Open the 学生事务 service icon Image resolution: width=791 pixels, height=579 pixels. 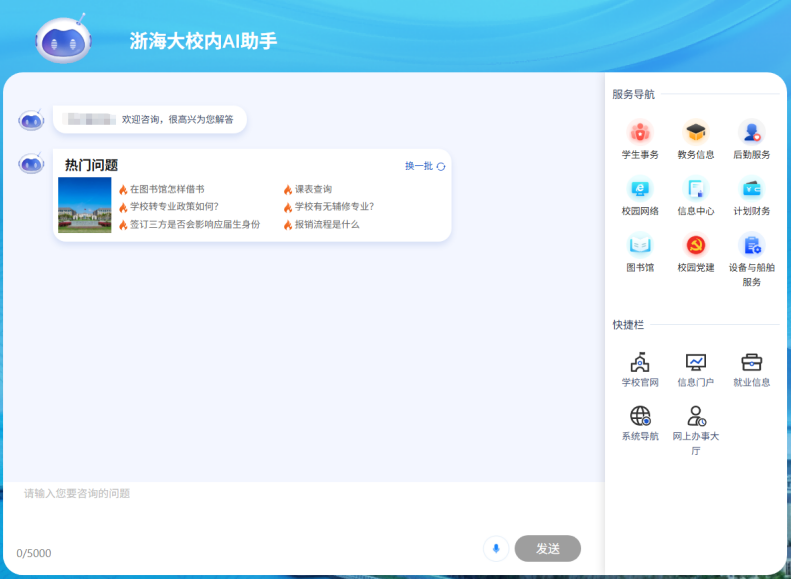coord(640,132)
